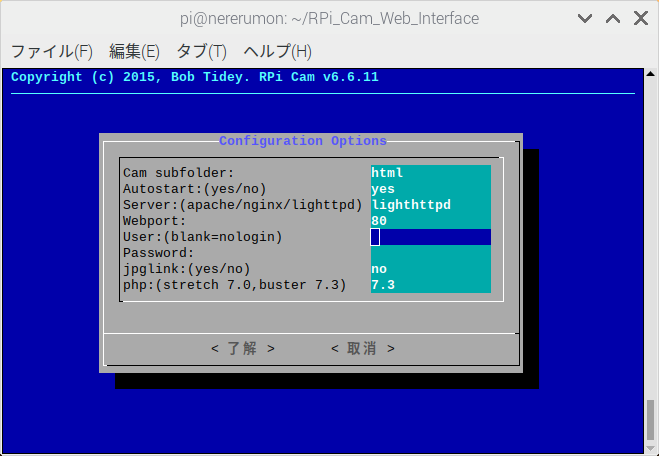Select the Webport field showing 80
Viewport: 659px width, 456px height.
(x=431, y=221)
